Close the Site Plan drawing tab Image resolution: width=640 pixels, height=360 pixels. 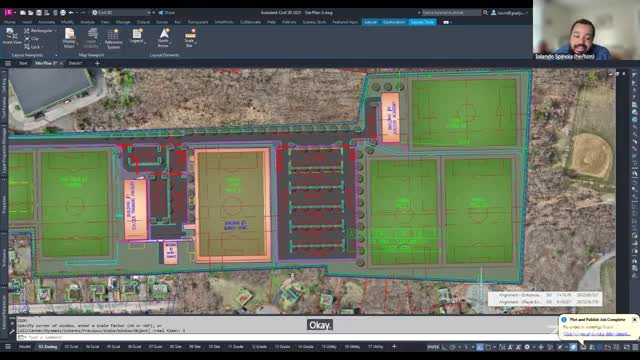61,63
